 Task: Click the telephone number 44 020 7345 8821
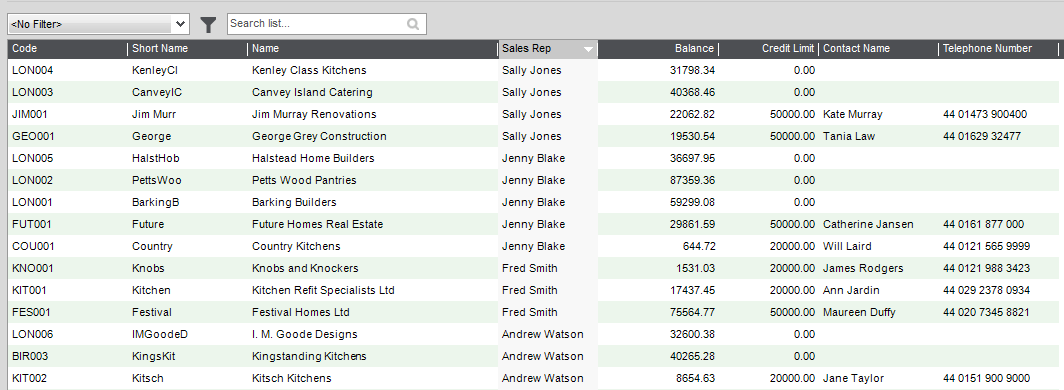coord(986,312)
